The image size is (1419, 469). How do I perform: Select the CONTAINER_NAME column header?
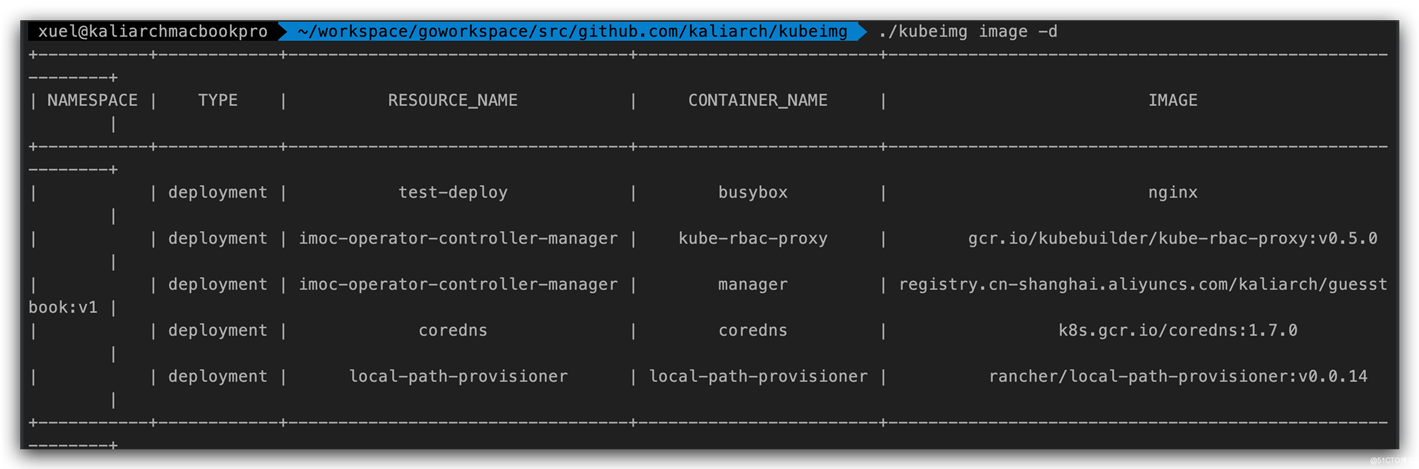(758, 100)
